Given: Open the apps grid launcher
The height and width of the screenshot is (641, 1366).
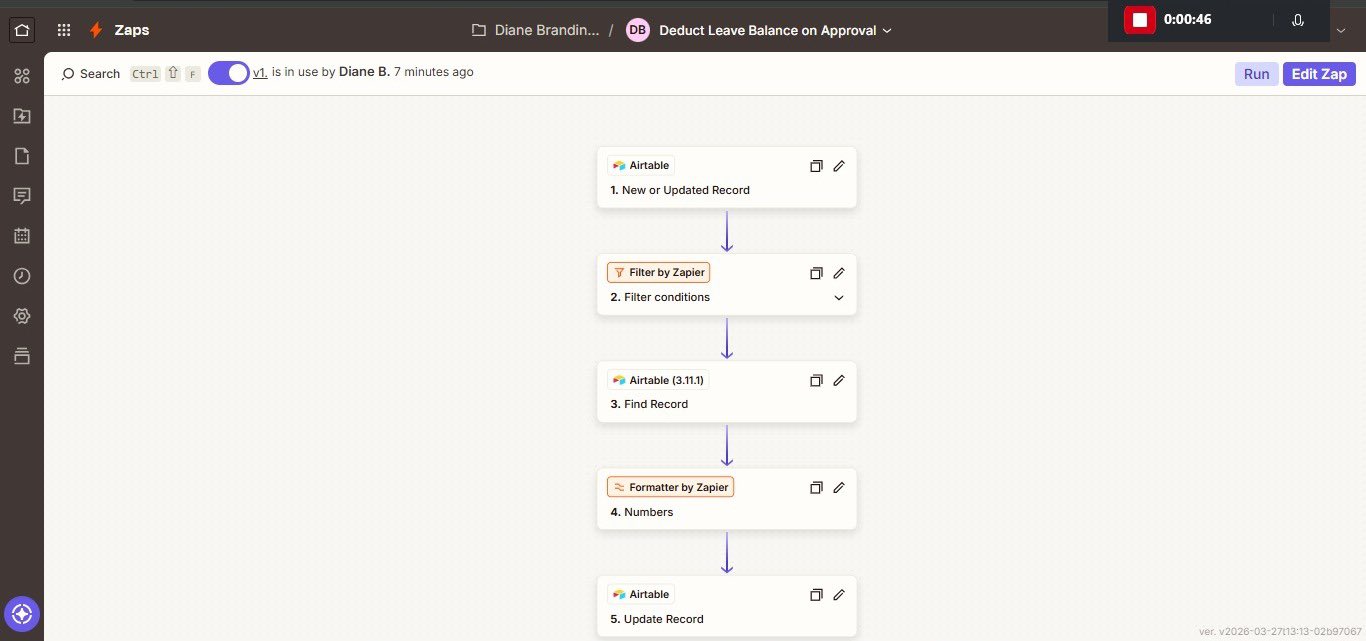Looking at the screenshot, I should click(x=64, y=30).
